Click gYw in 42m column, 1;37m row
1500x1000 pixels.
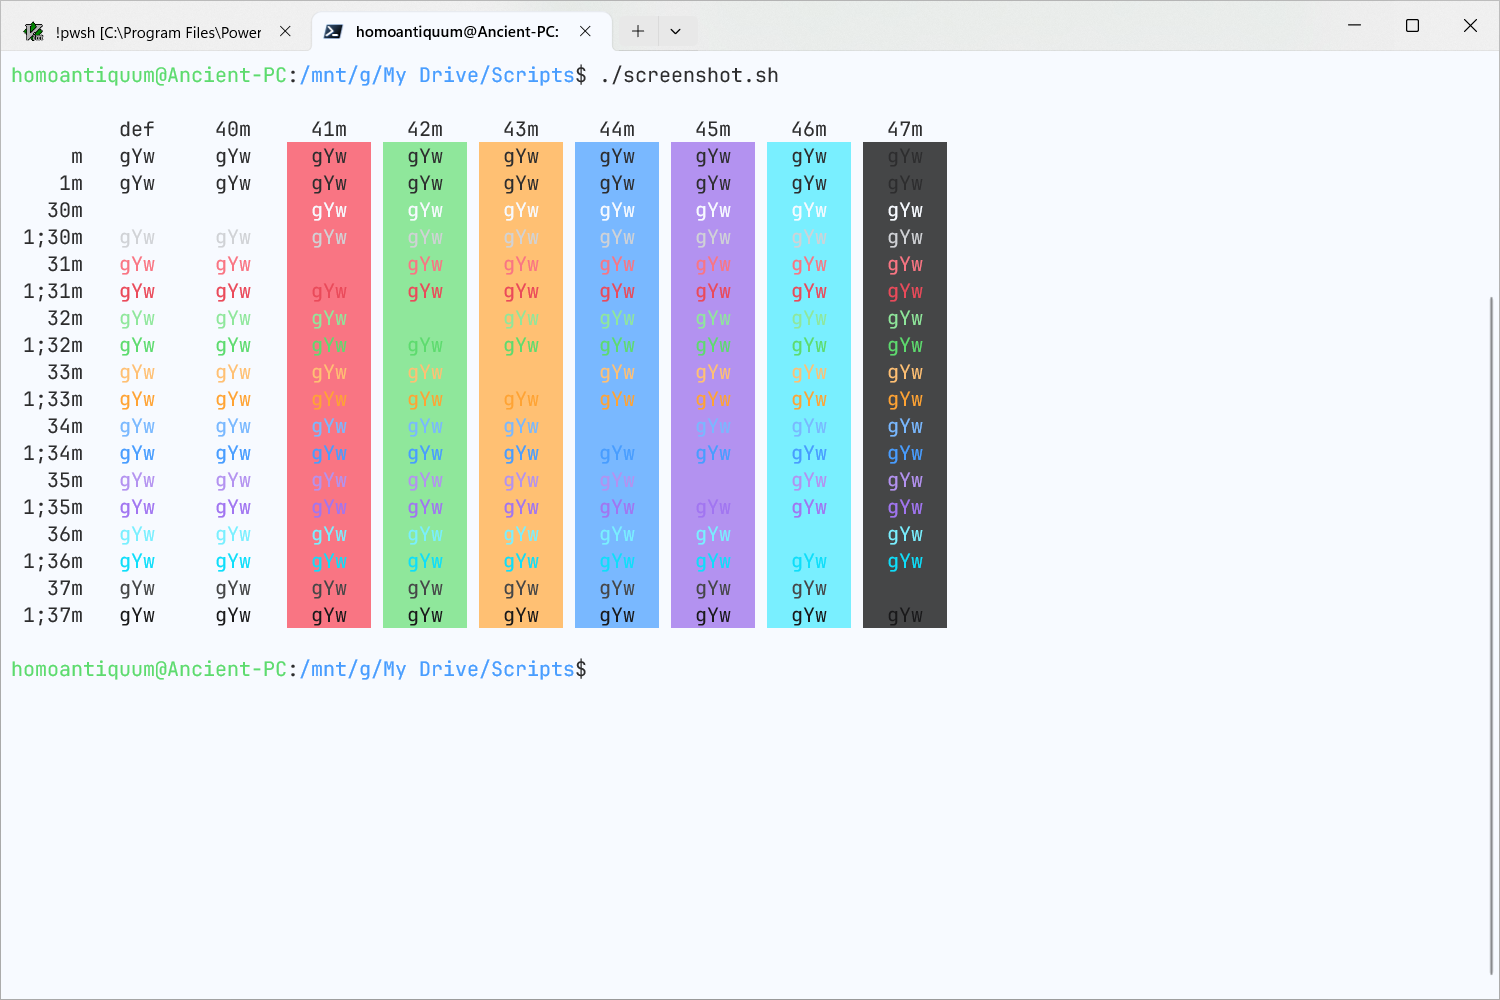425,617
